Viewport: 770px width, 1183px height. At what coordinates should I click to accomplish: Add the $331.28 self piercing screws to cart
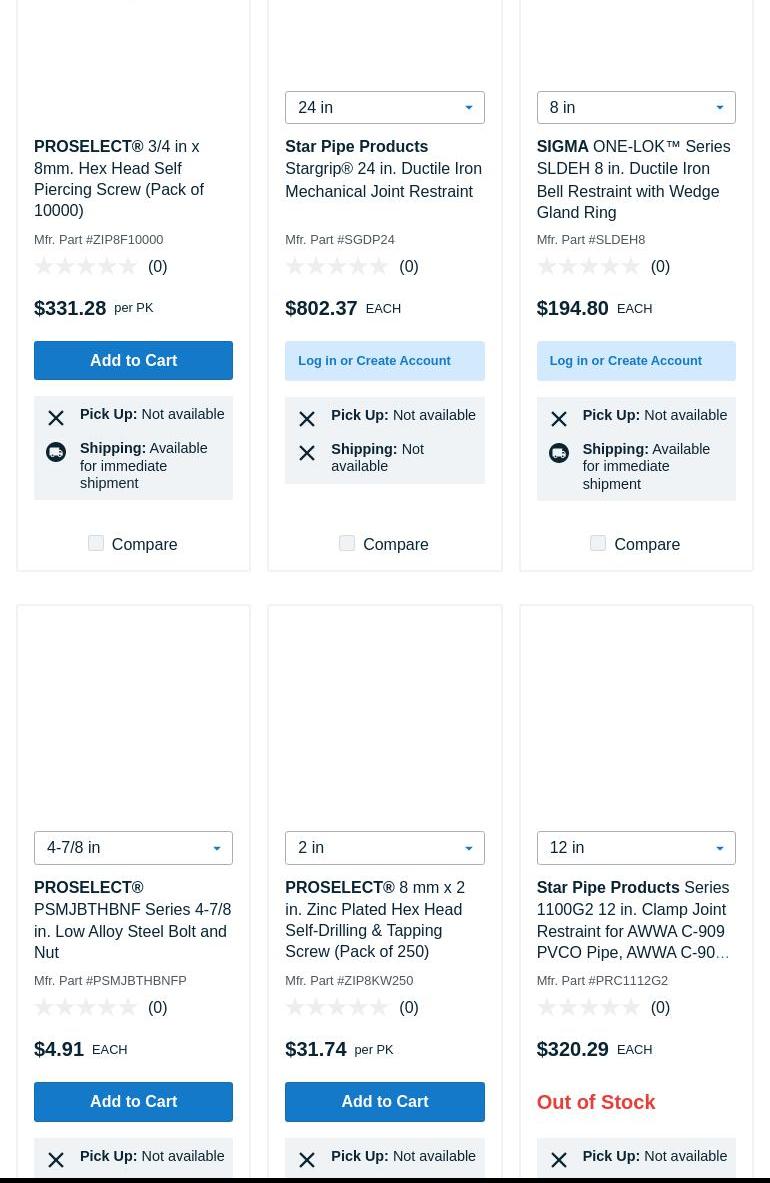133,360
